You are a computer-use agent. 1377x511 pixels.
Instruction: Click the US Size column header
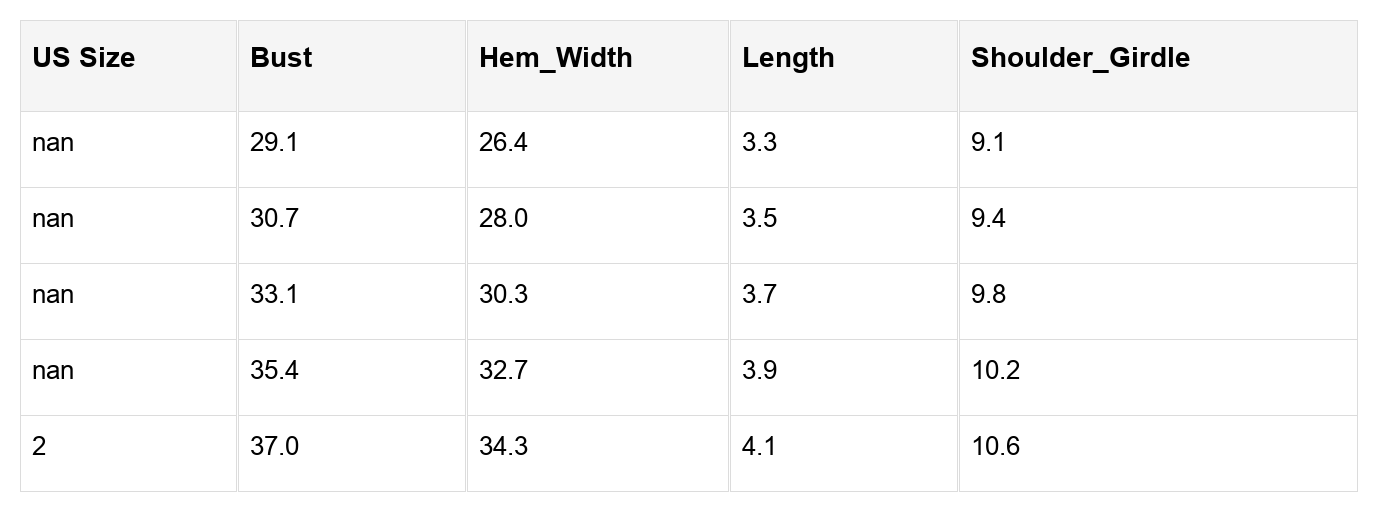point(84,58)
